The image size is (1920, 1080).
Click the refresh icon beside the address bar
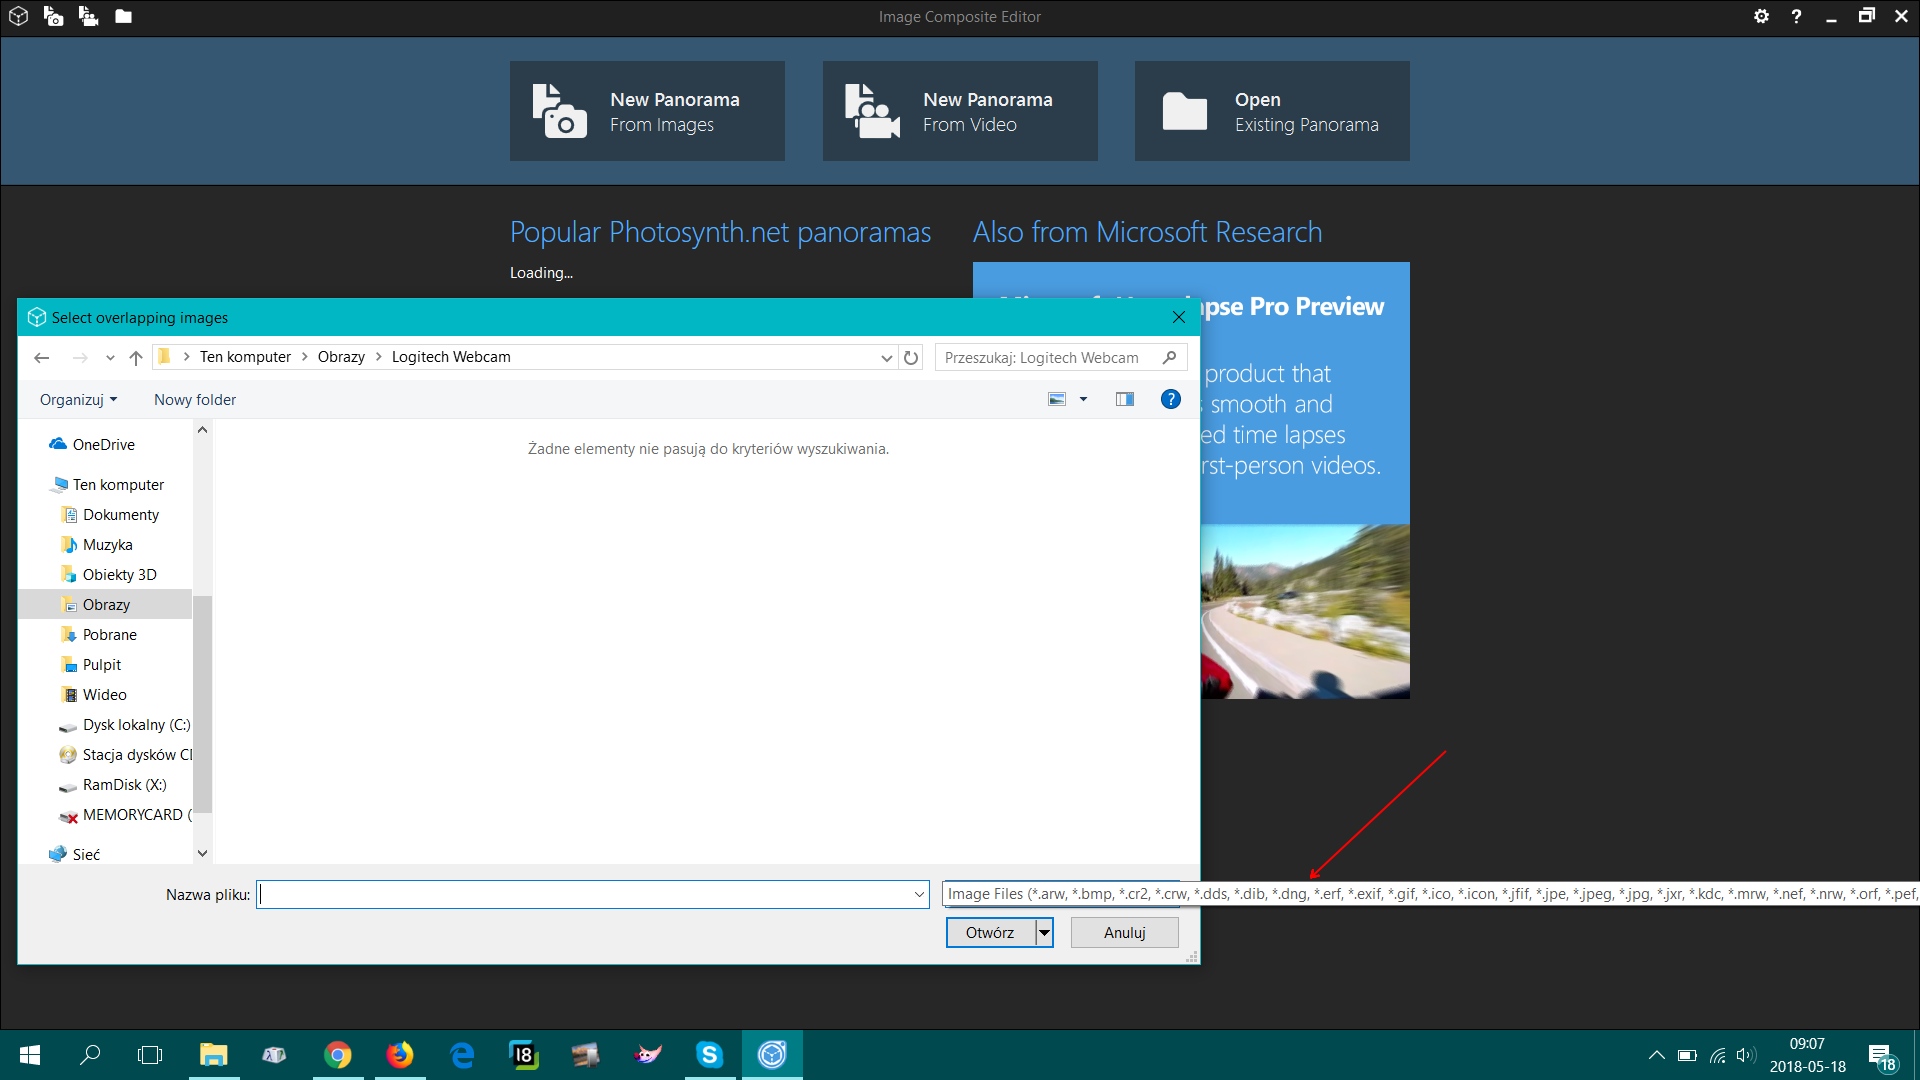click(x=911, y=358)
